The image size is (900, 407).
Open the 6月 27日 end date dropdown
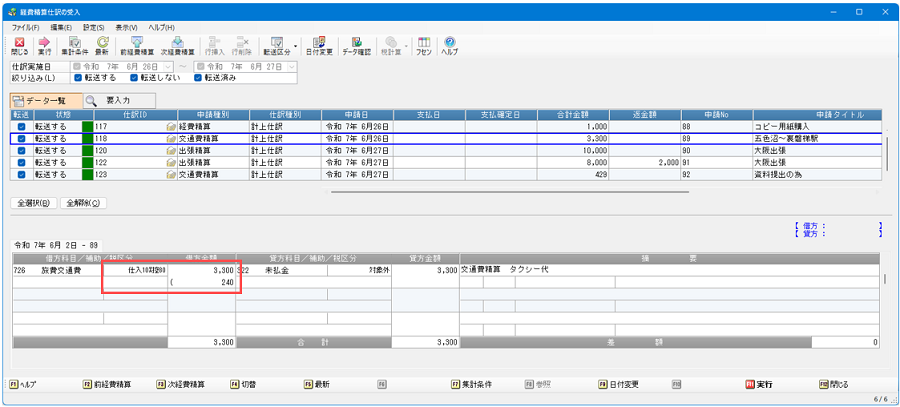coord(292,67)
